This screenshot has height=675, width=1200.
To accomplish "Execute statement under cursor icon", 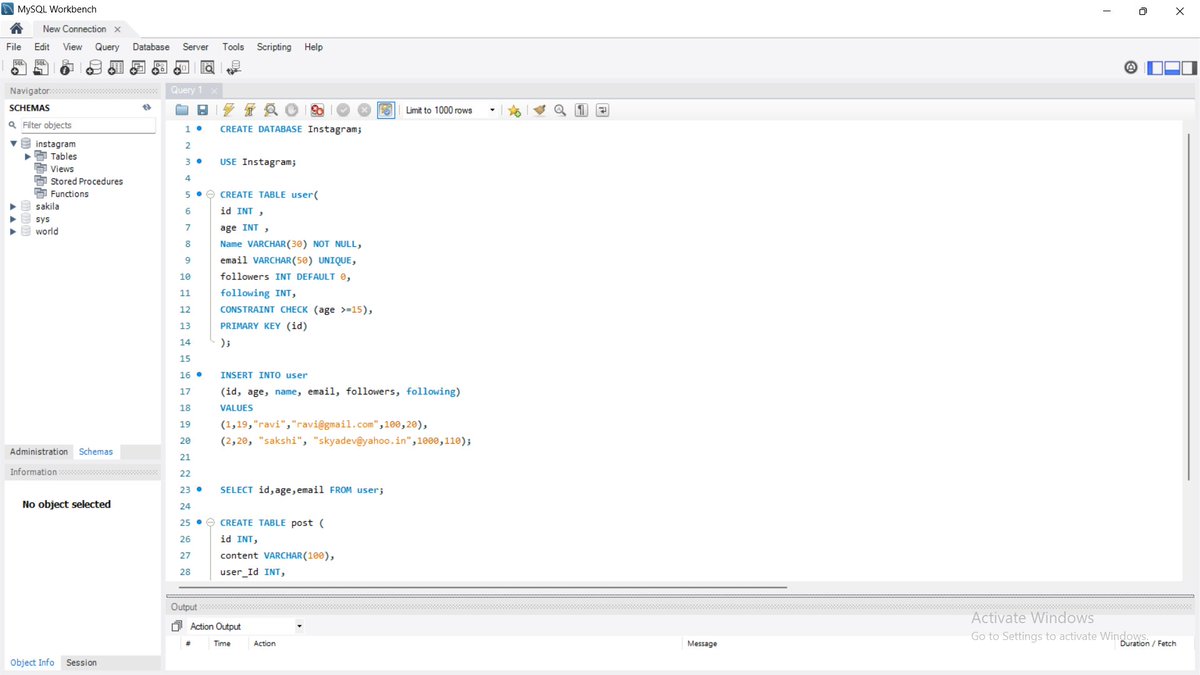I will [x=250, y=110].
